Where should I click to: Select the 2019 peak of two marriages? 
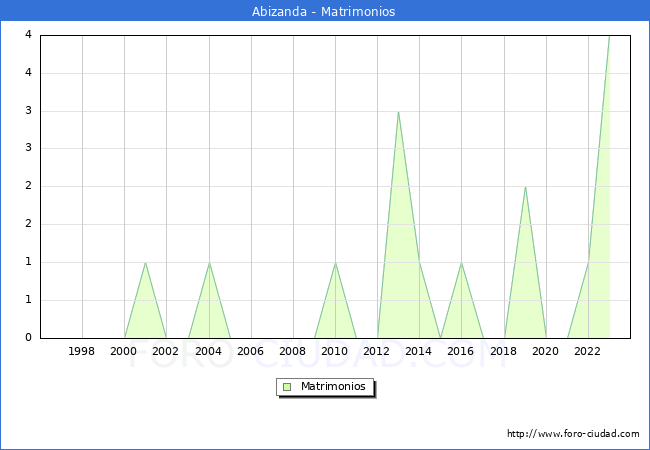(525, 187)
